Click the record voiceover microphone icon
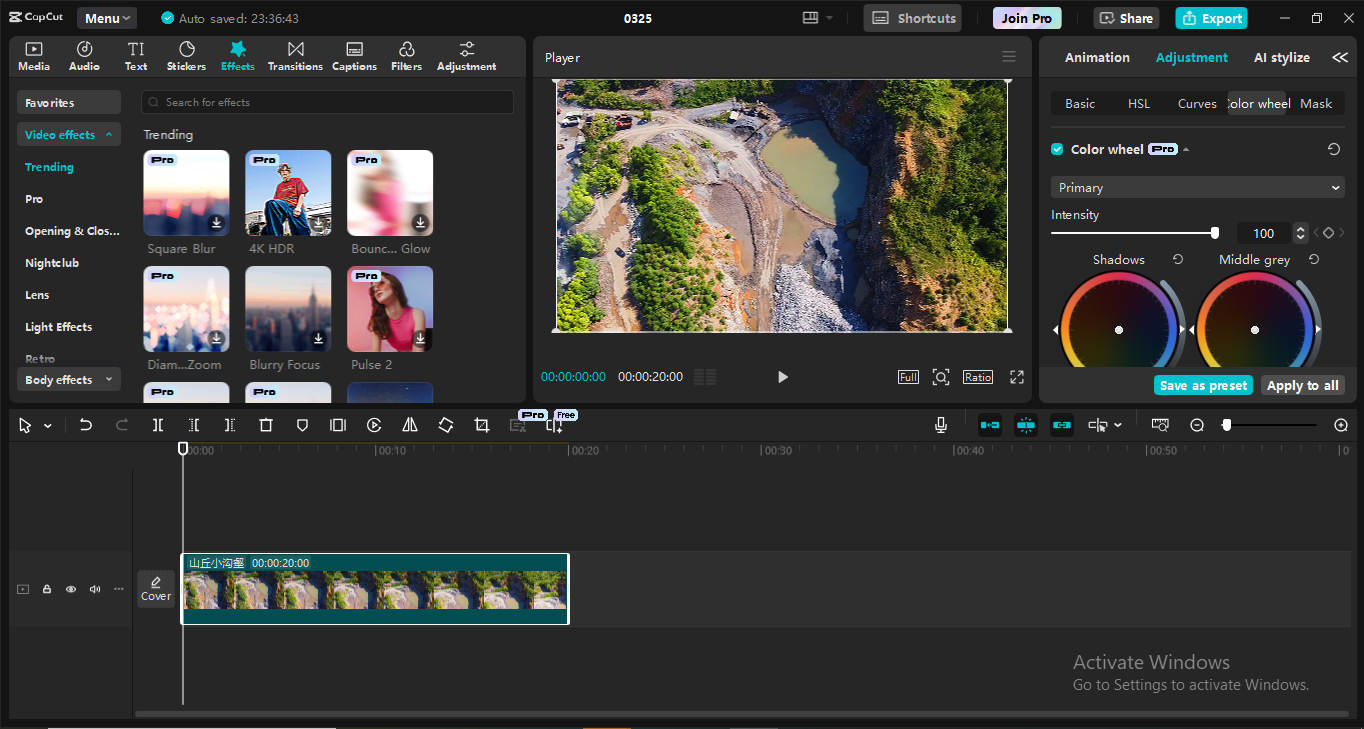Image resolution: width=1364 pixels, height=729 pixels. point(941,425)
